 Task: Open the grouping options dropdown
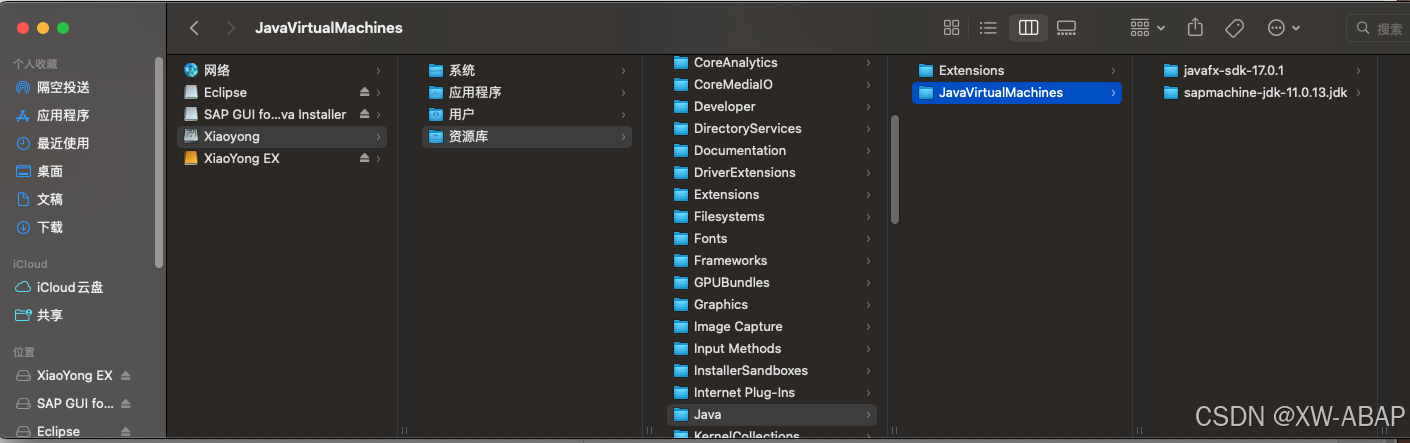[1148, 28]
